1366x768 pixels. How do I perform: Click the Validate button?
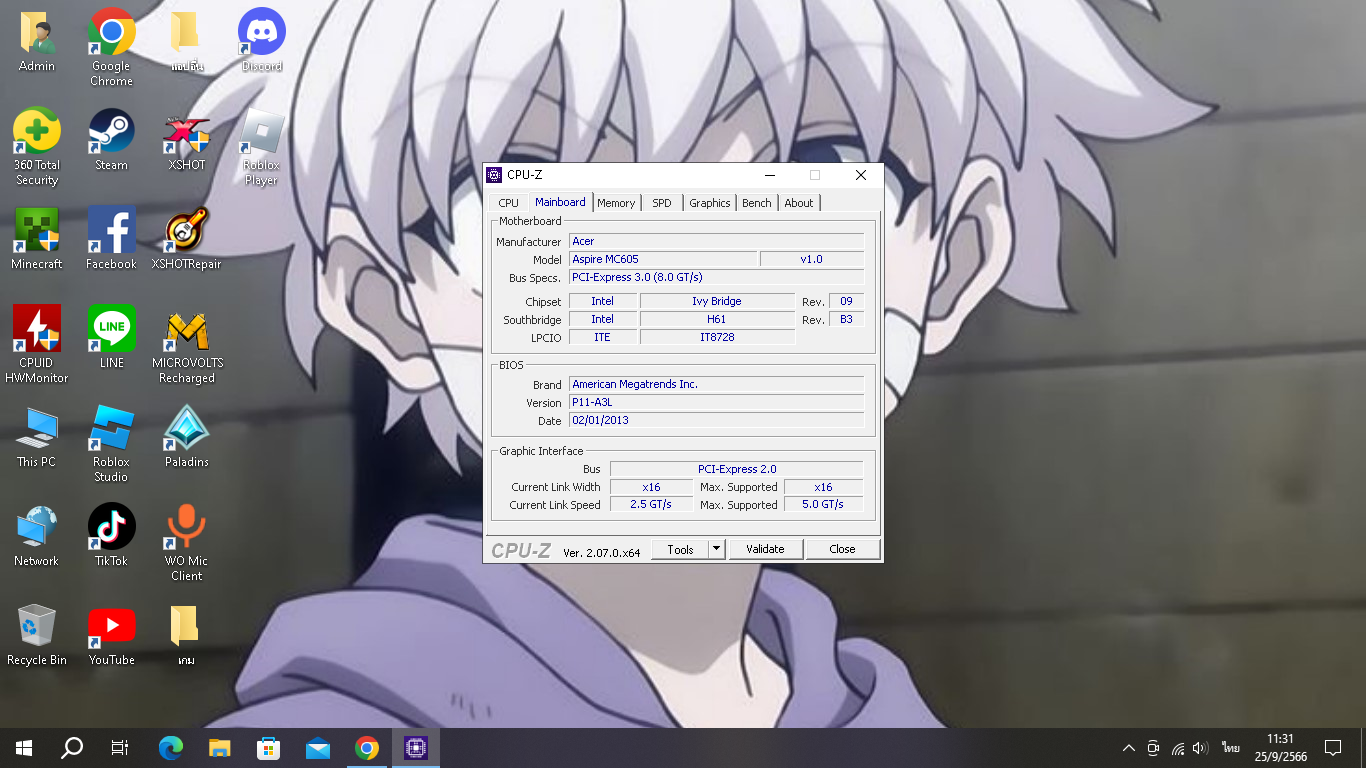(x=765, y=549)
